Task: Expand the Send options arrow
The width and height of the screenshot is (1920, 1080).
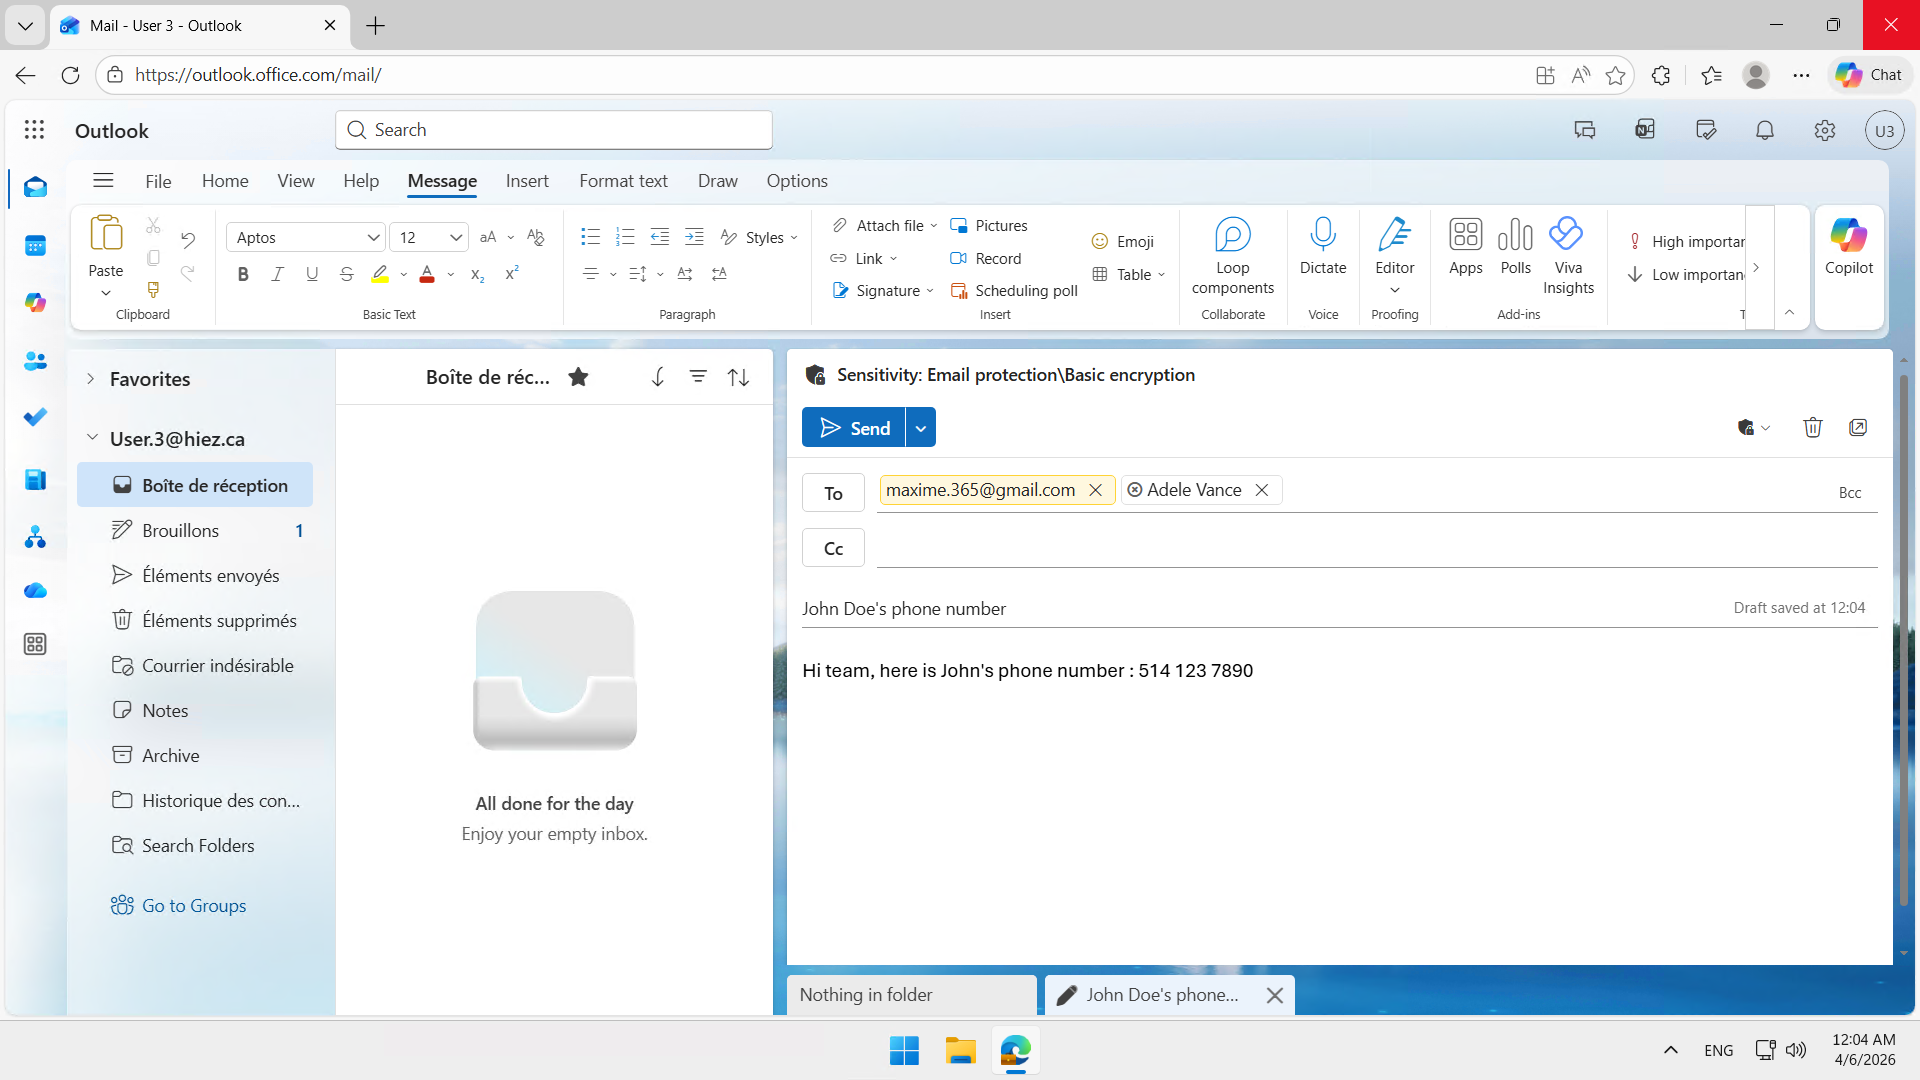Action: click(920, 428)
